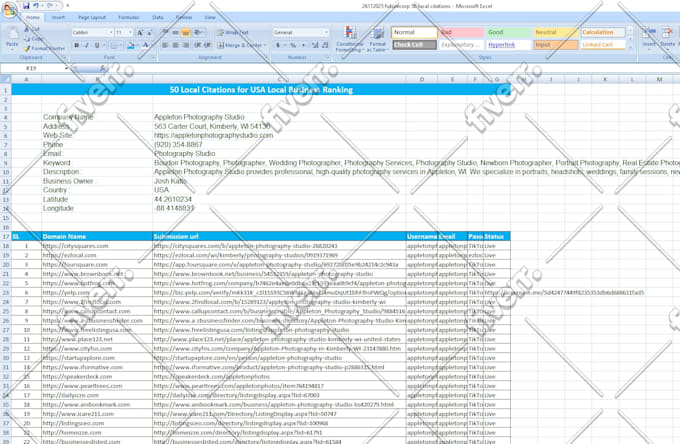Toggle middle vertical alignment
Viewport: 680px width, 444px height.
(x=175, y=33)
